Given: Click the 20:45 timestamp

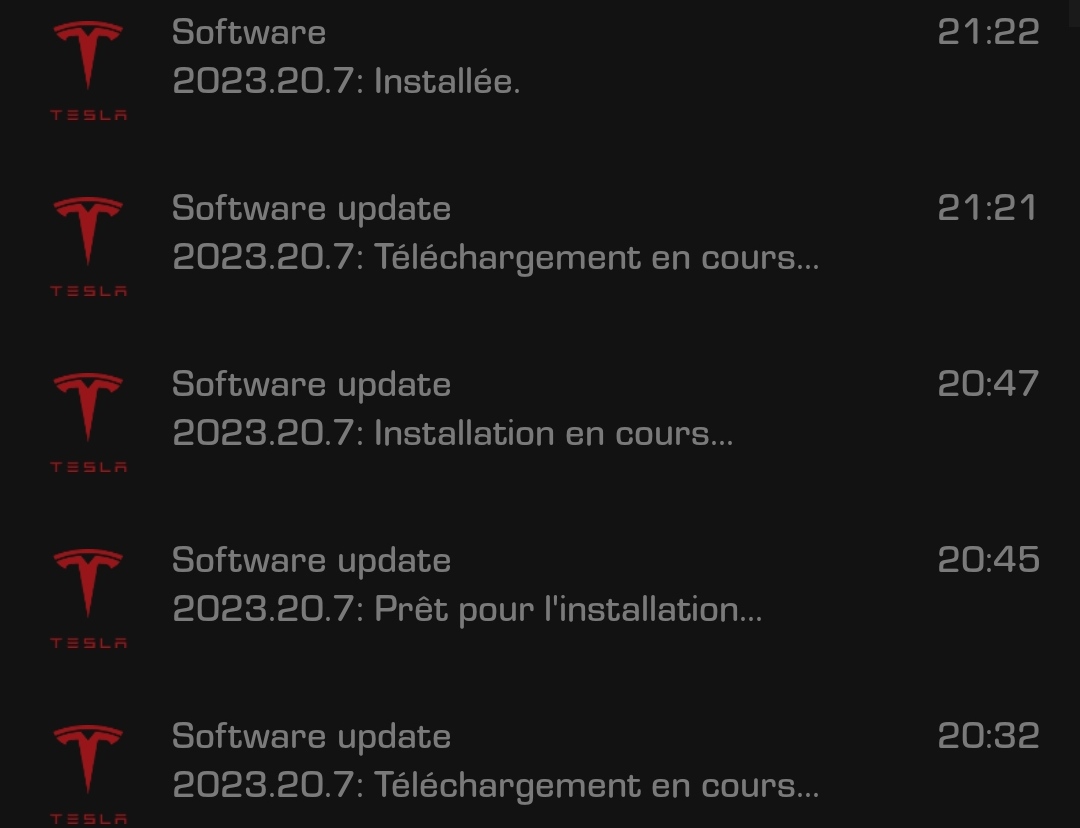Looking at the screenshot, I should [988, 560].
